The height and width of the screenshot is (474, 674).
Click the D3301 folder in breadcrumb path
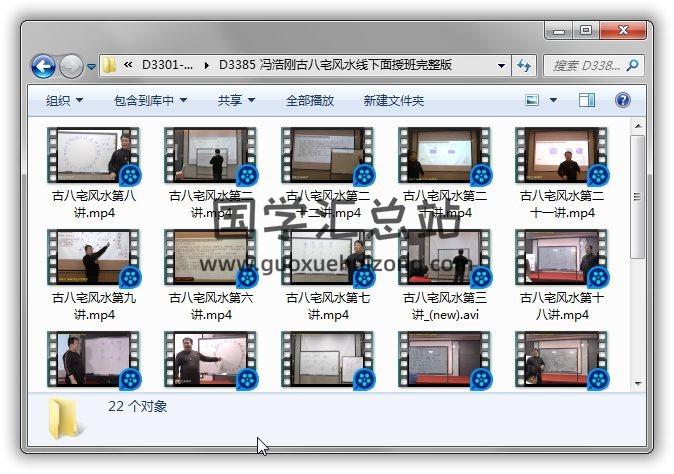click(169, 66)
